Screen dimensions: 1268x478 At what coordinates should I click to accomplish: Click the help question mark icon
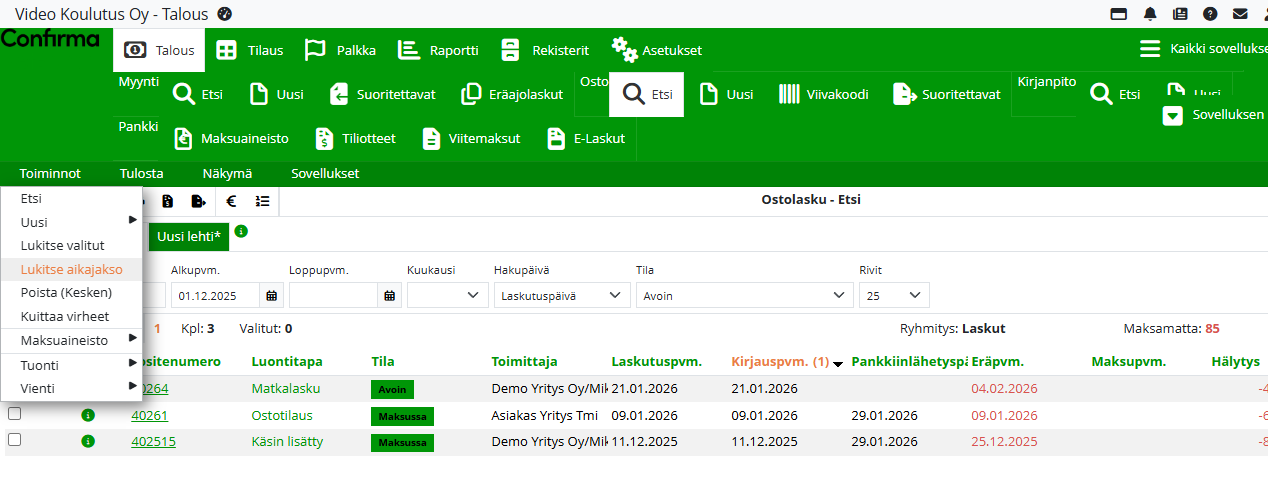pyautogui.click(x=1210, y=14)
